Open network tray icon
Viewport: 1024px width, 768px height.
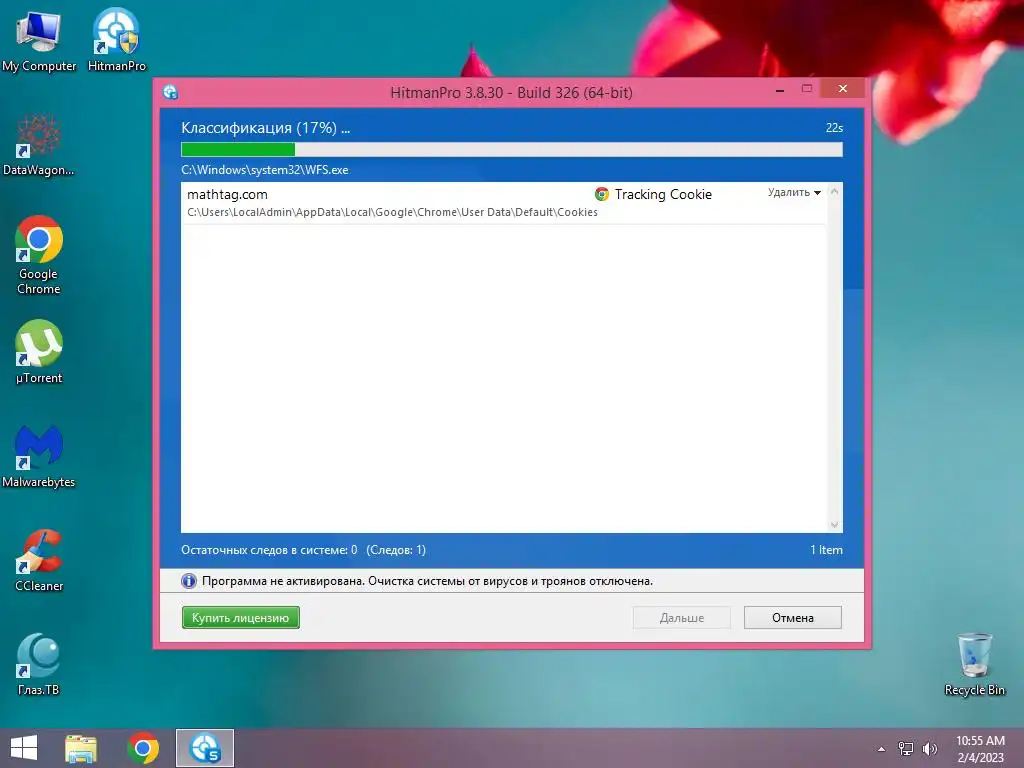[x=906, y=748]
